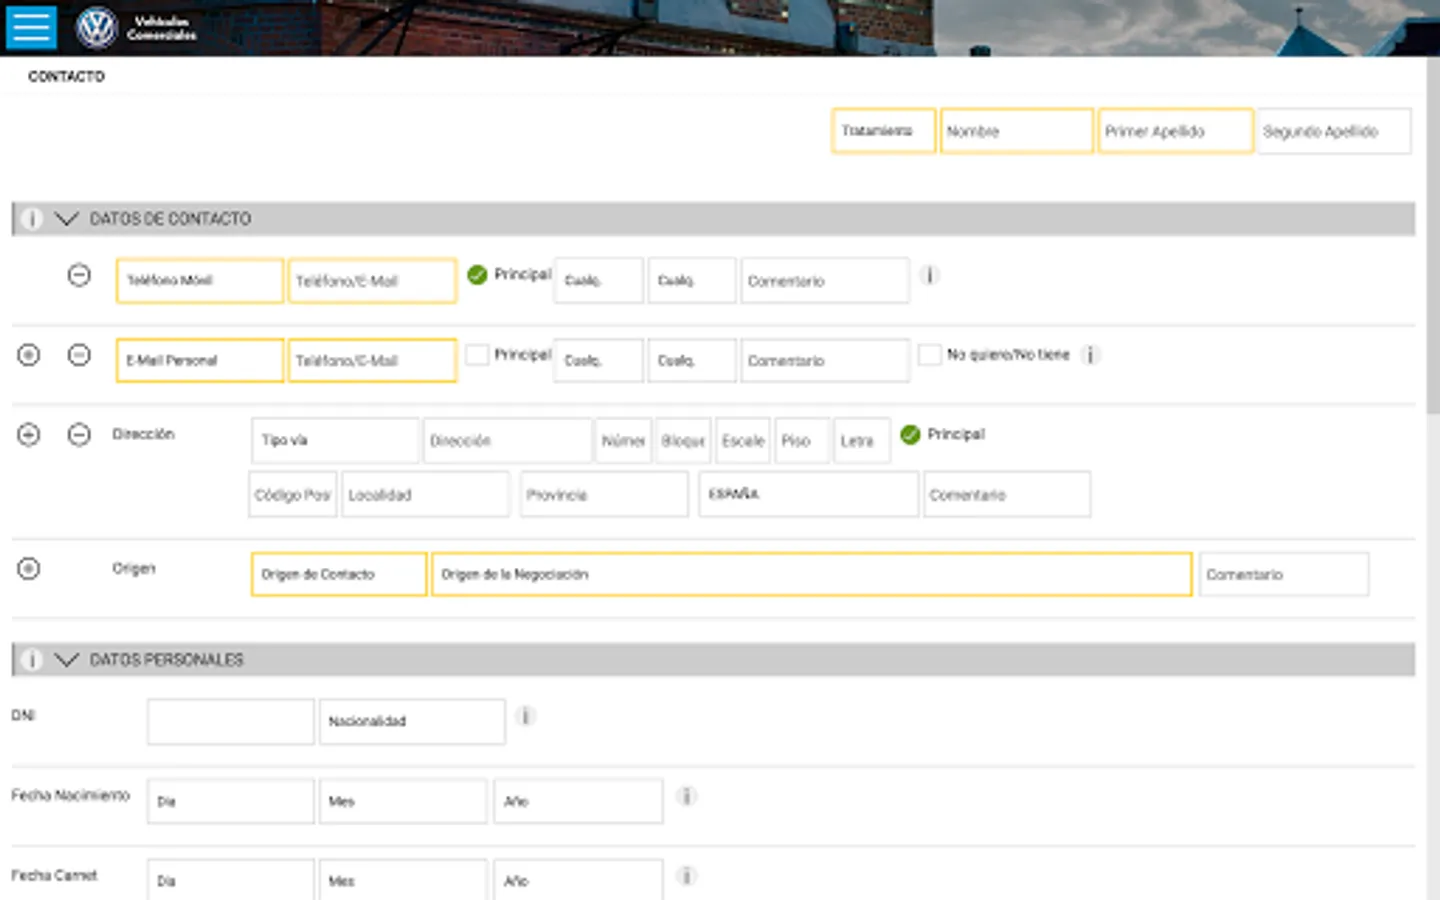Click the Volkswagen logo in the header
This screenshot has height=900, width=1440.
(97, 28)
